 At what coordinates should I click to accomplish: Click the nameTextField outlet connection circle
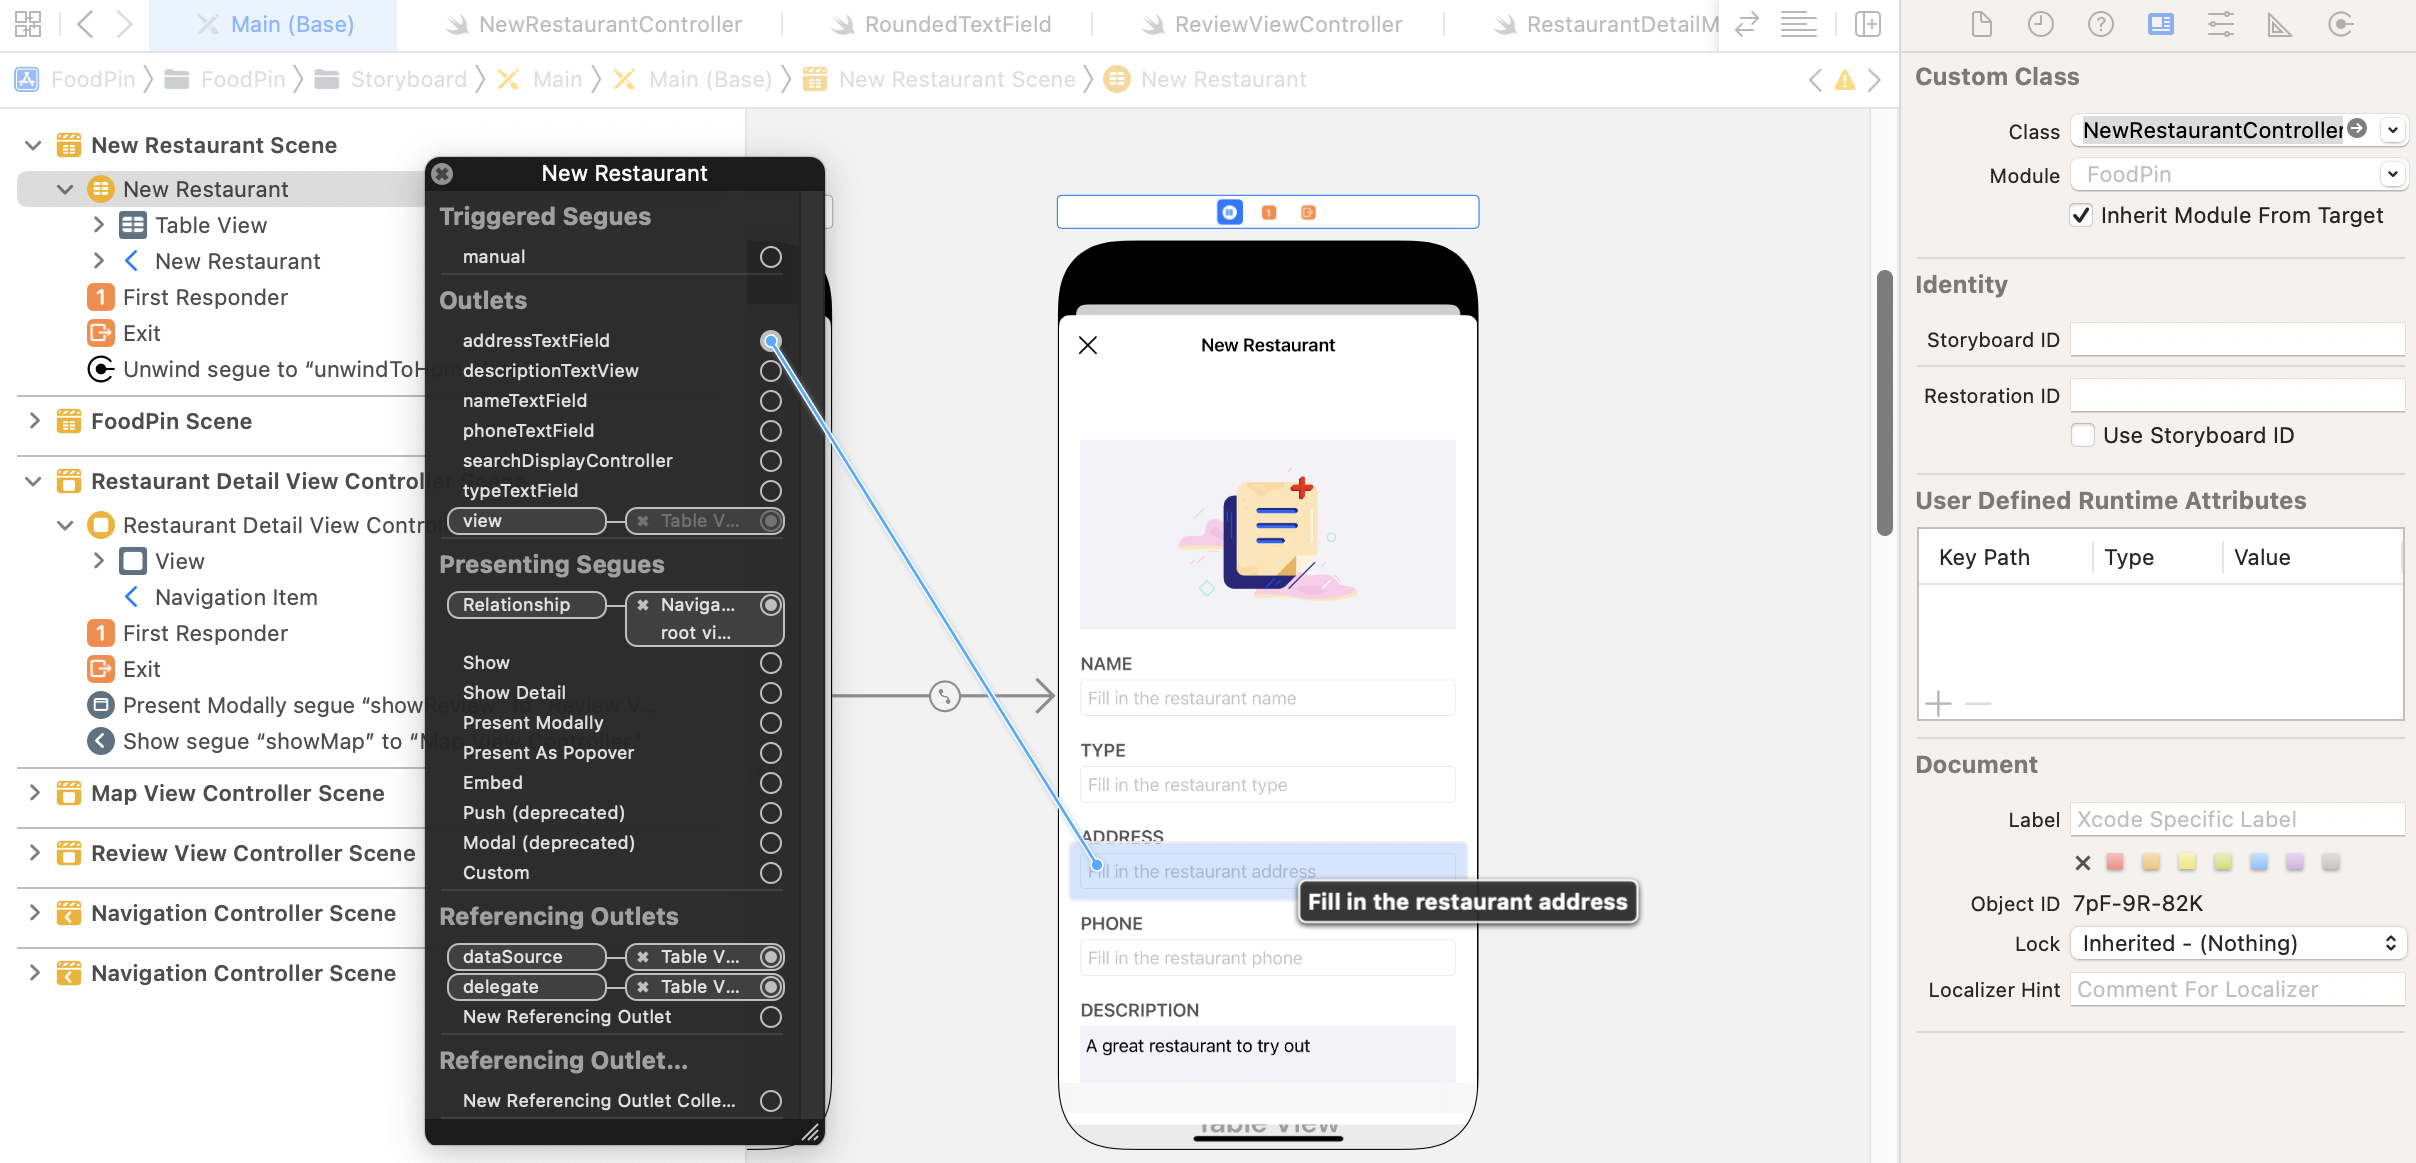770,401
